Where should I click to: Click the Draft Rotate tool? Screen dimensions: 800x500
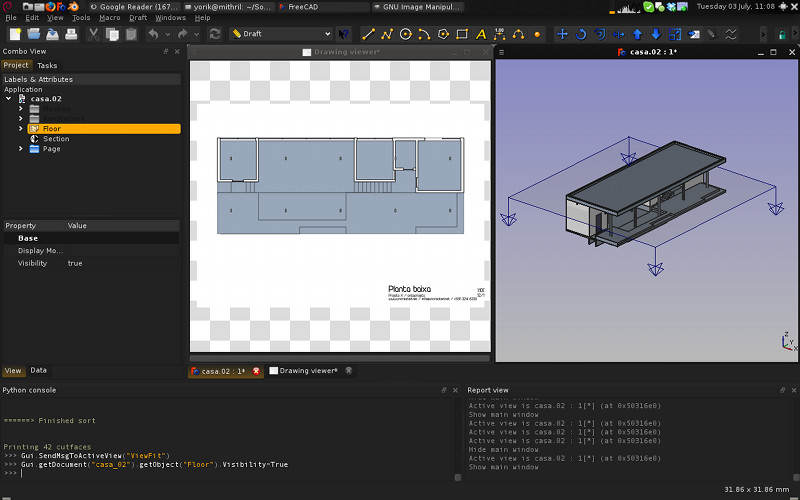click(x=581, y=34)
